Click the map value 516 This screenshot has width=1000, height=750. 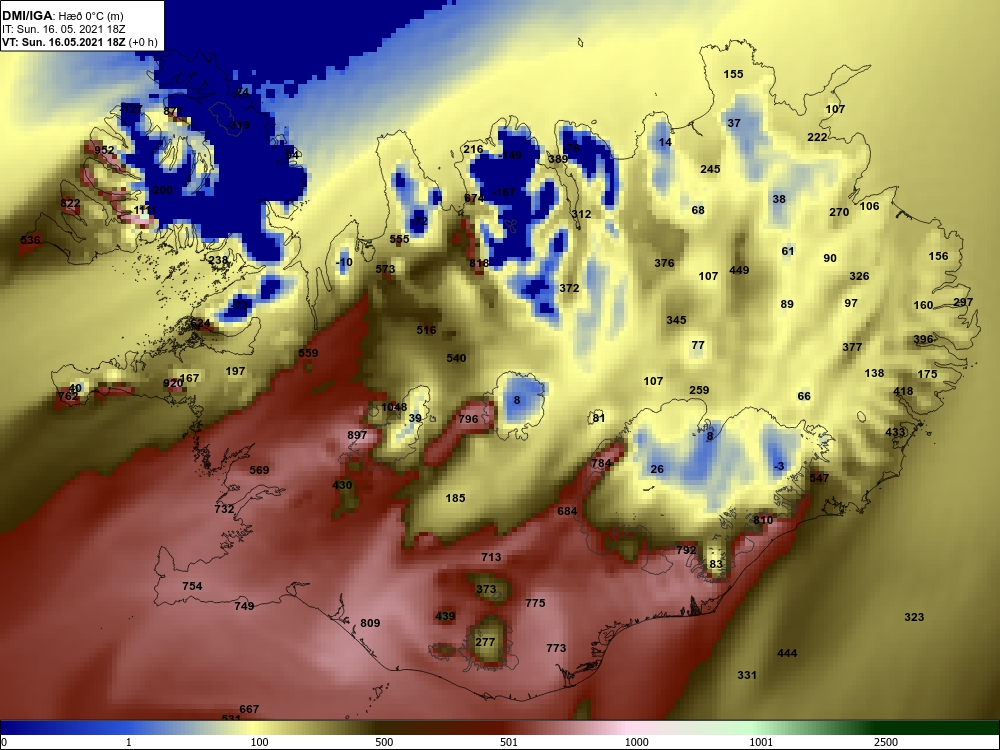pyautogui.click(x=426, y=330)
